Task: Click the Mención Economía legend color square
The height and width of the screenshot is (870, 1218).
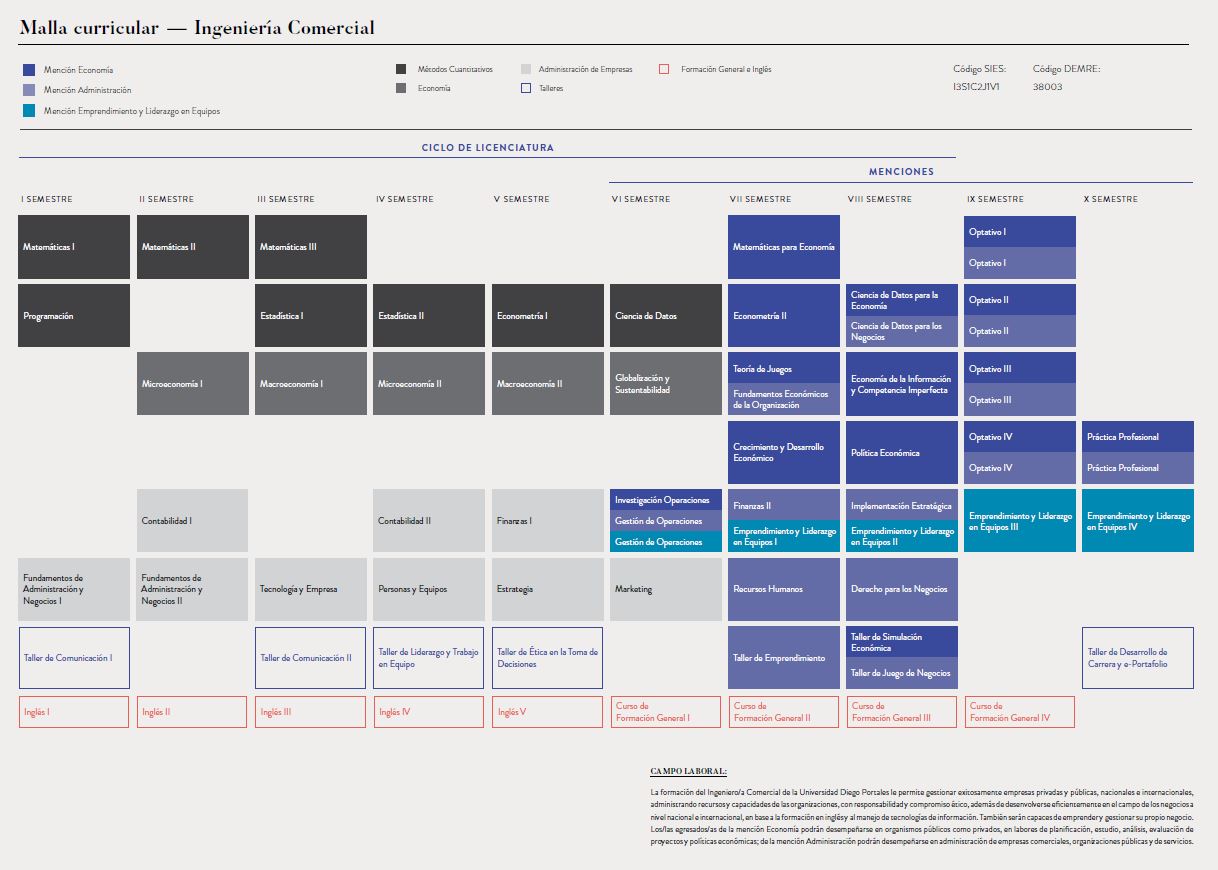Action: click(x=29, y=70)
